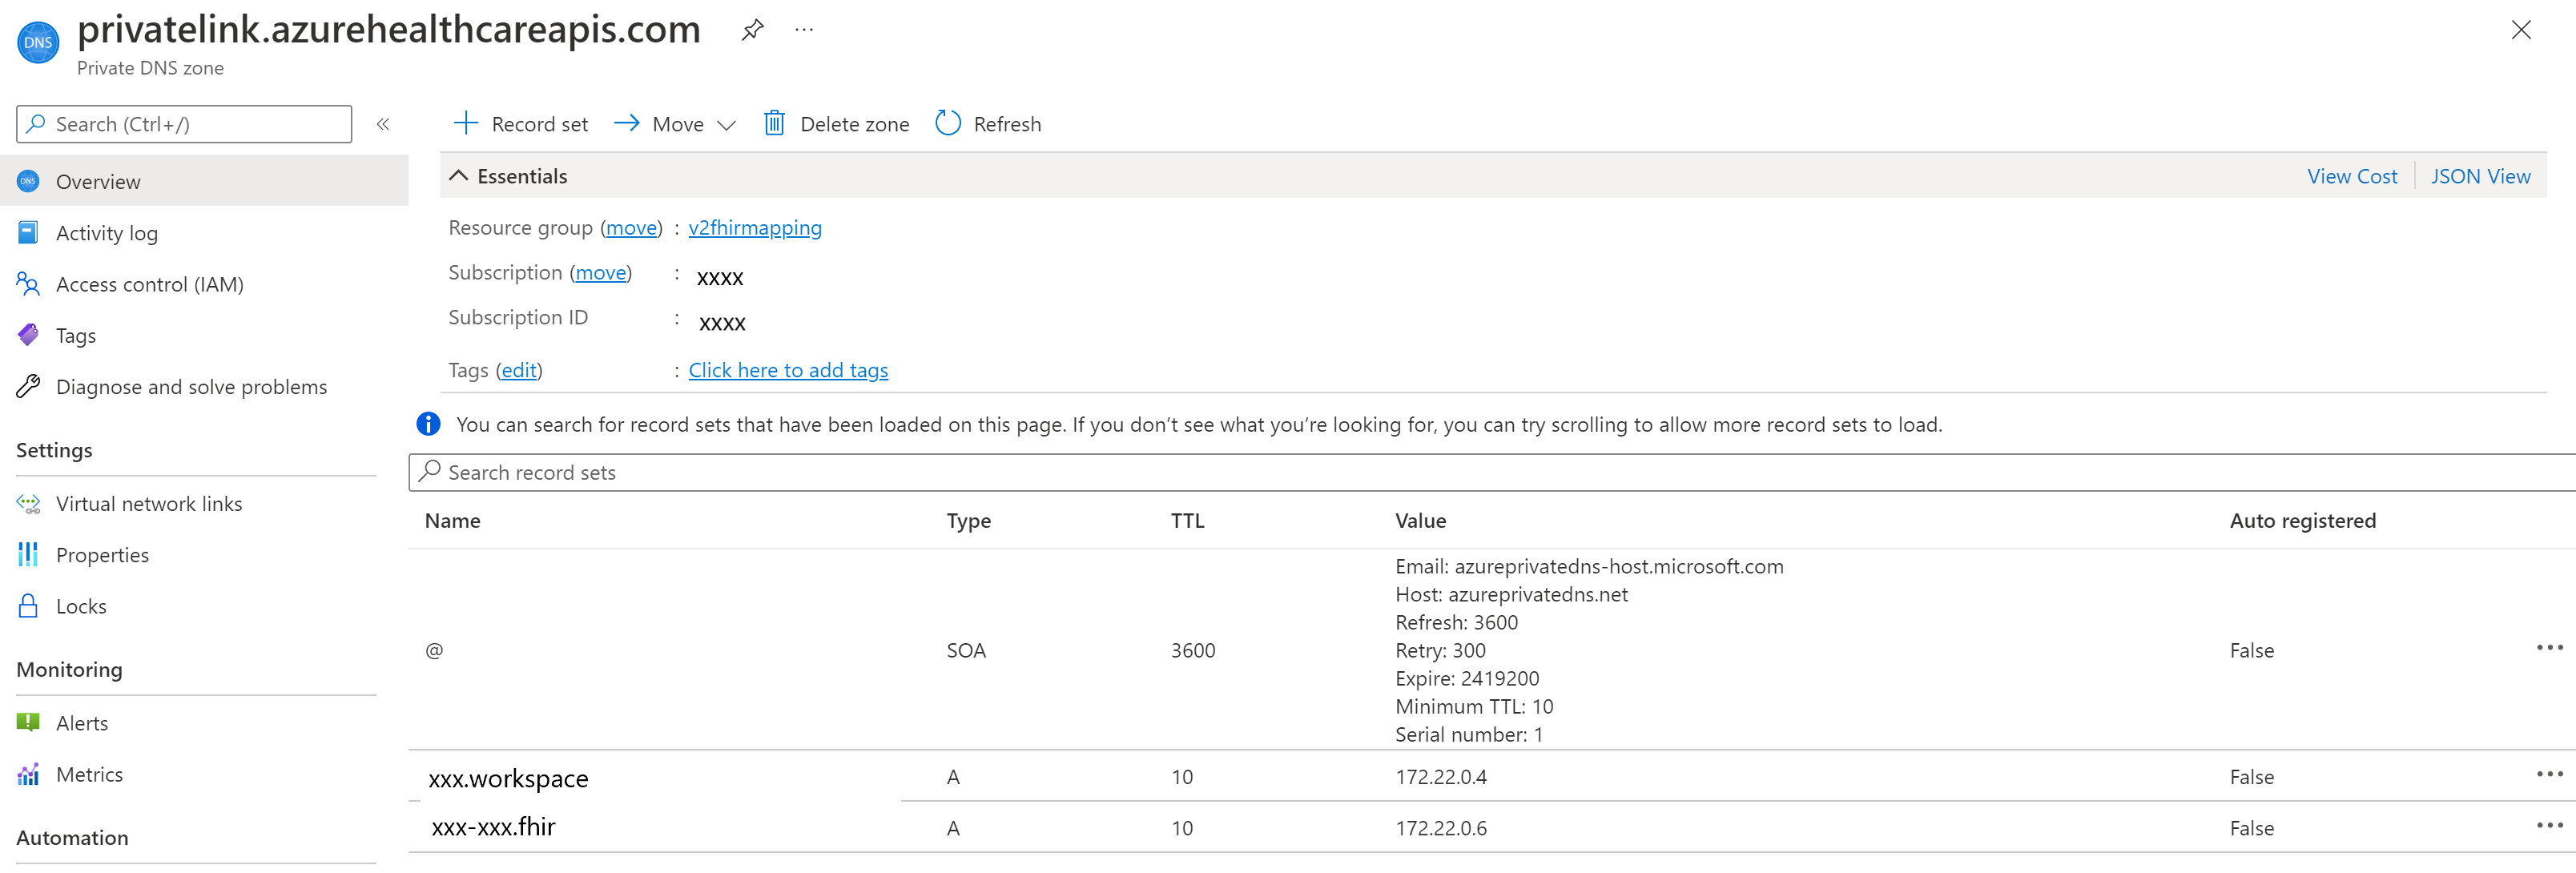Expand options for xxx.workspace record
2576x873 pixels.
2550,774
